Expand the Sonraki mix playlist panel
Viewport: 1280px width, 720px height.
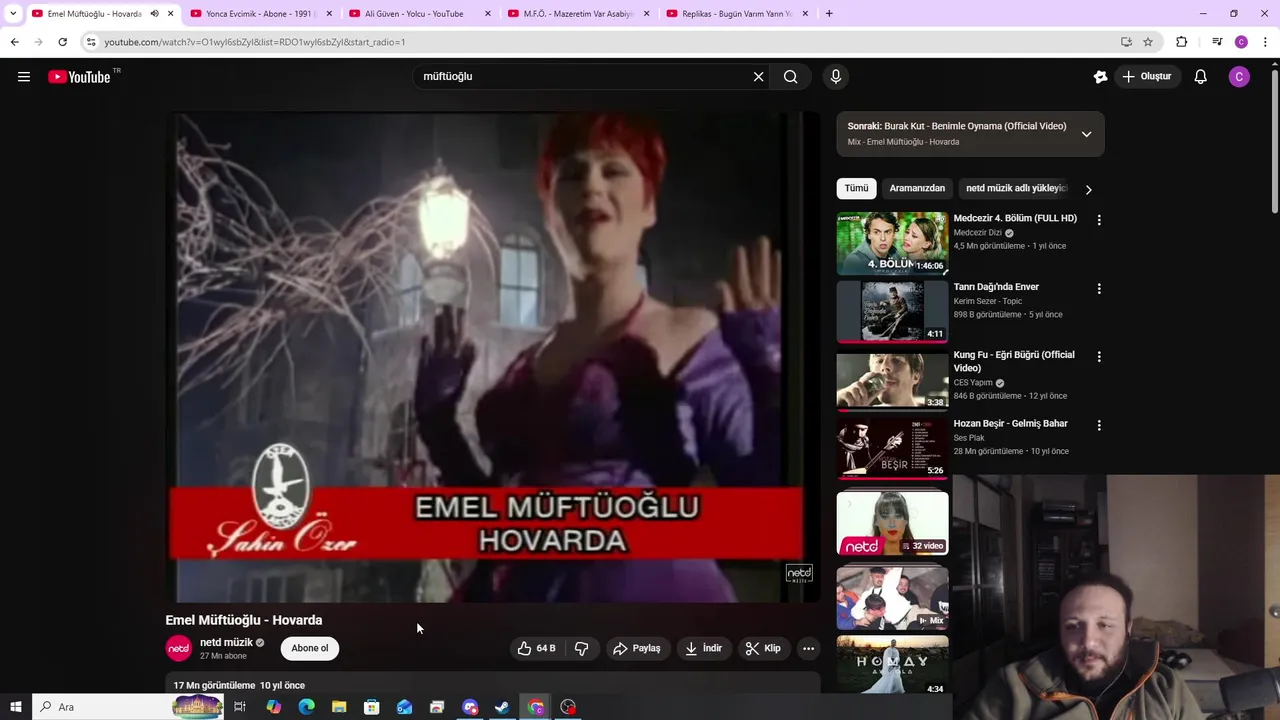point(1086,134)
